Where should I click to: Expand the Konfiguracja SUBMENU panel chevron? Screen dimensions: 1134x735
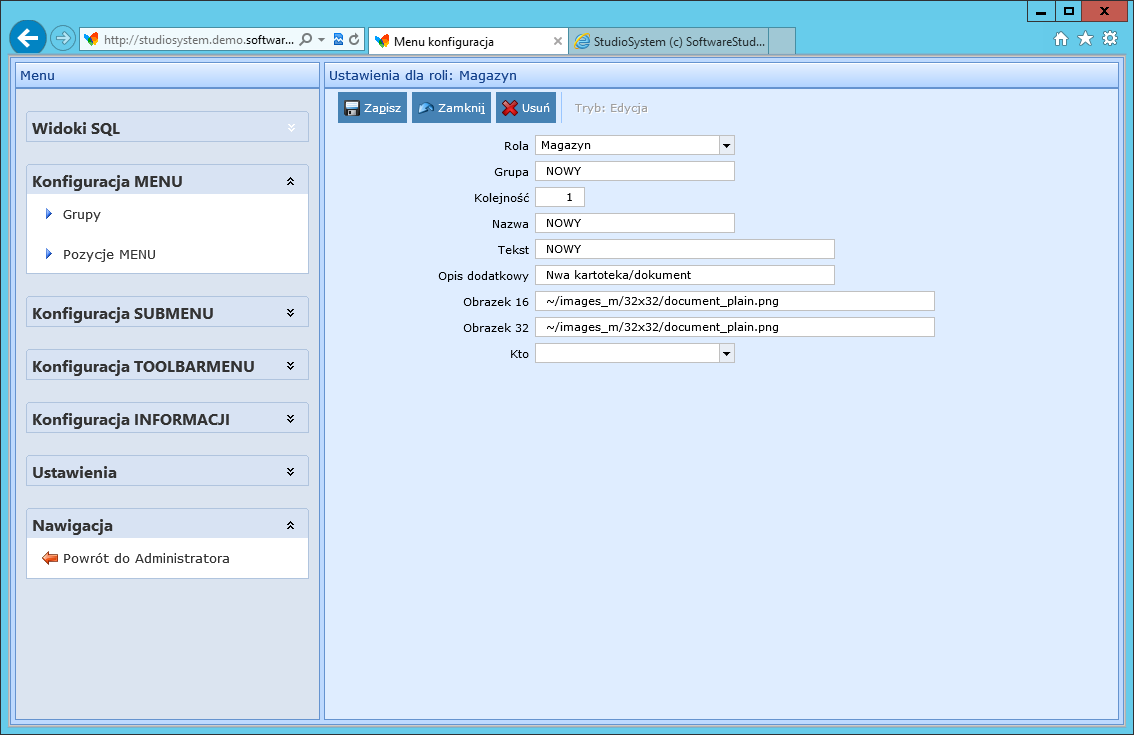291,313
